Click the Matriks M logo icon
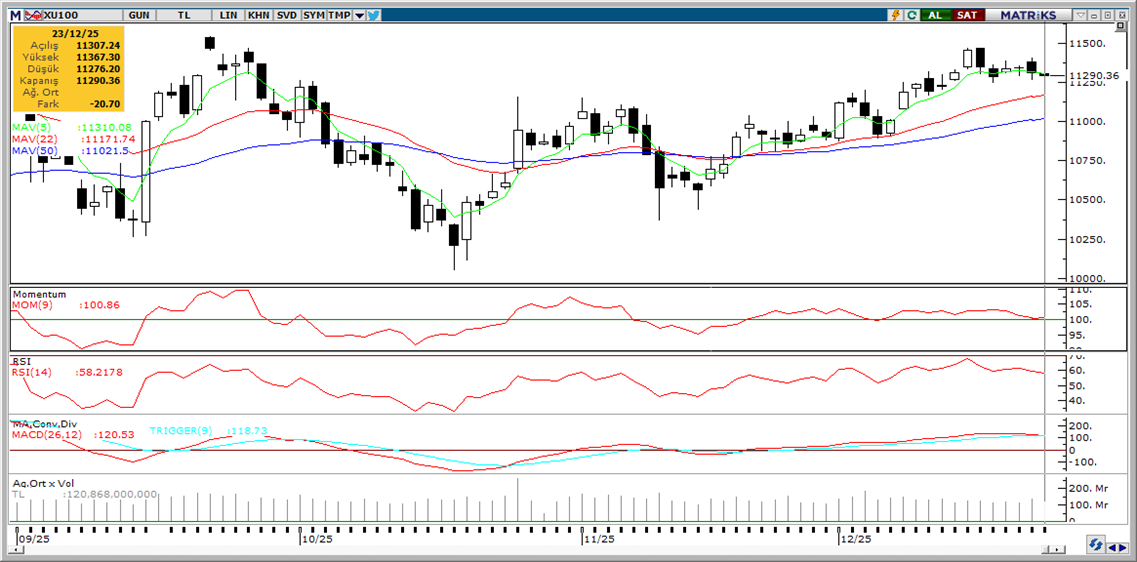 [x=15, y=15]
